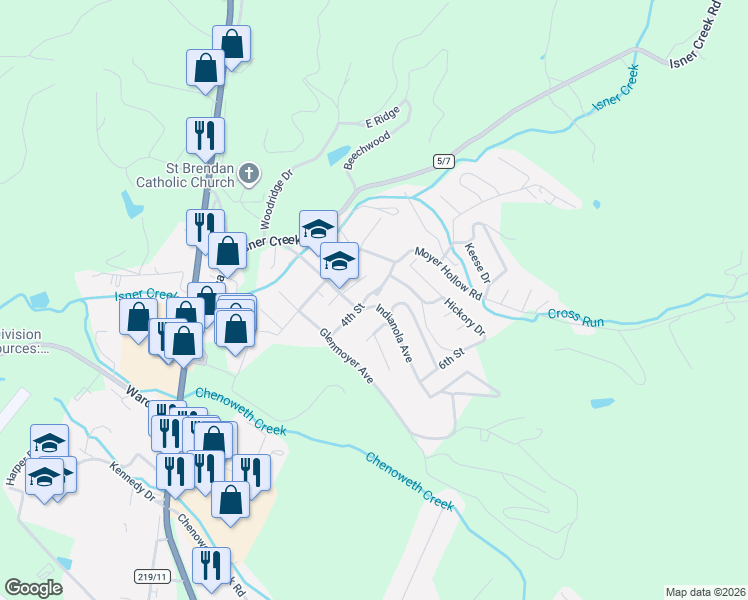Image resolution: width=748 pixels, height=600 pixels.
Task: Click the 6th St label
Action: pyautogui.click(x=451, y=359)
